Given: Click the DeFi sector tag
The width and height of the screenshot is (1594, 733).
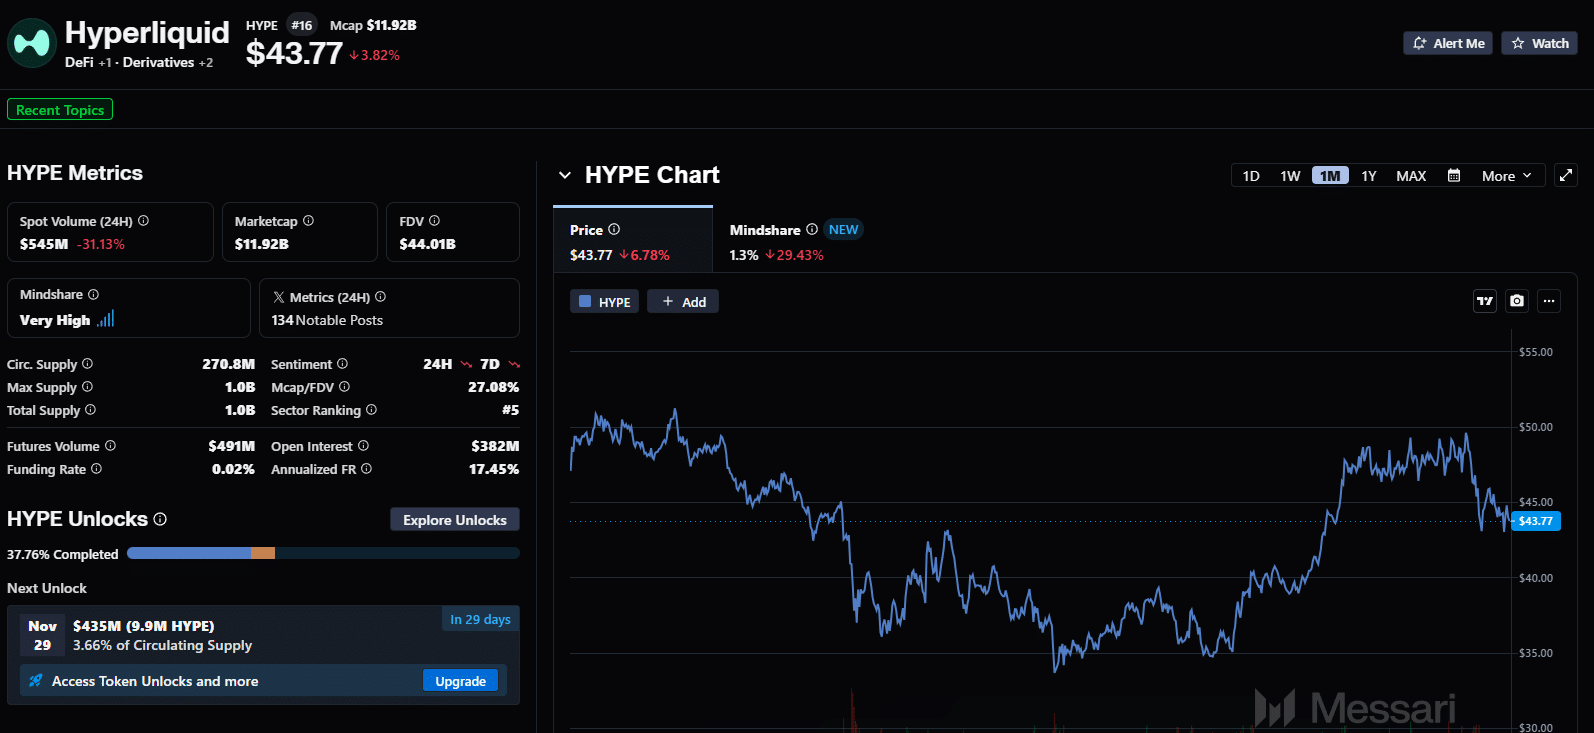Looking at the screenshot, I should (x=79, y=62).
